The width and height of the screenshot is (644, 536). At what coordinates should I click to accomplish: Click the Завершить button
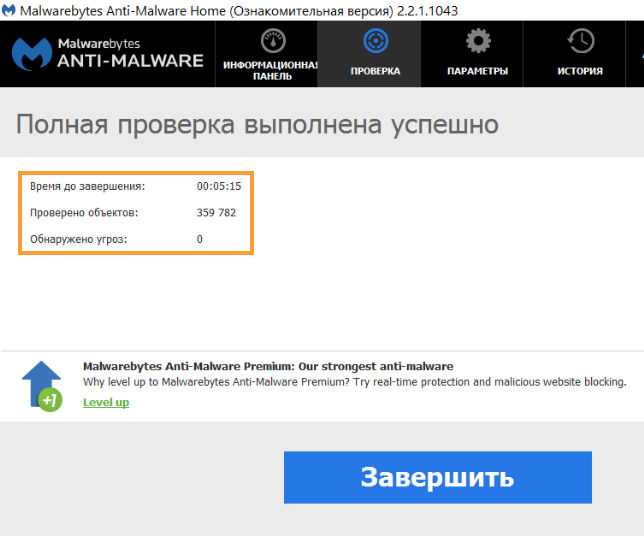tap(438, 477)
